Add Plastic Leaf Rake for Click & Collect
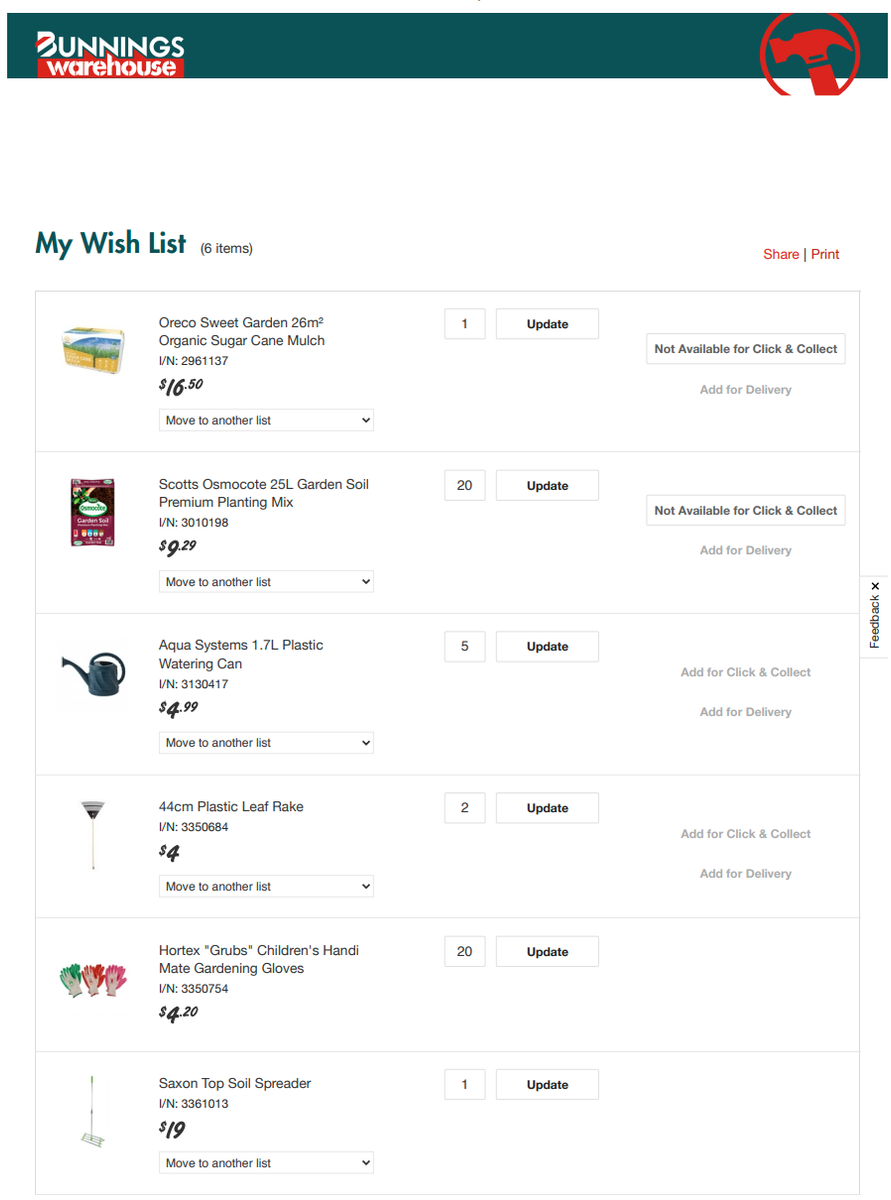 [x=745, y=834]
